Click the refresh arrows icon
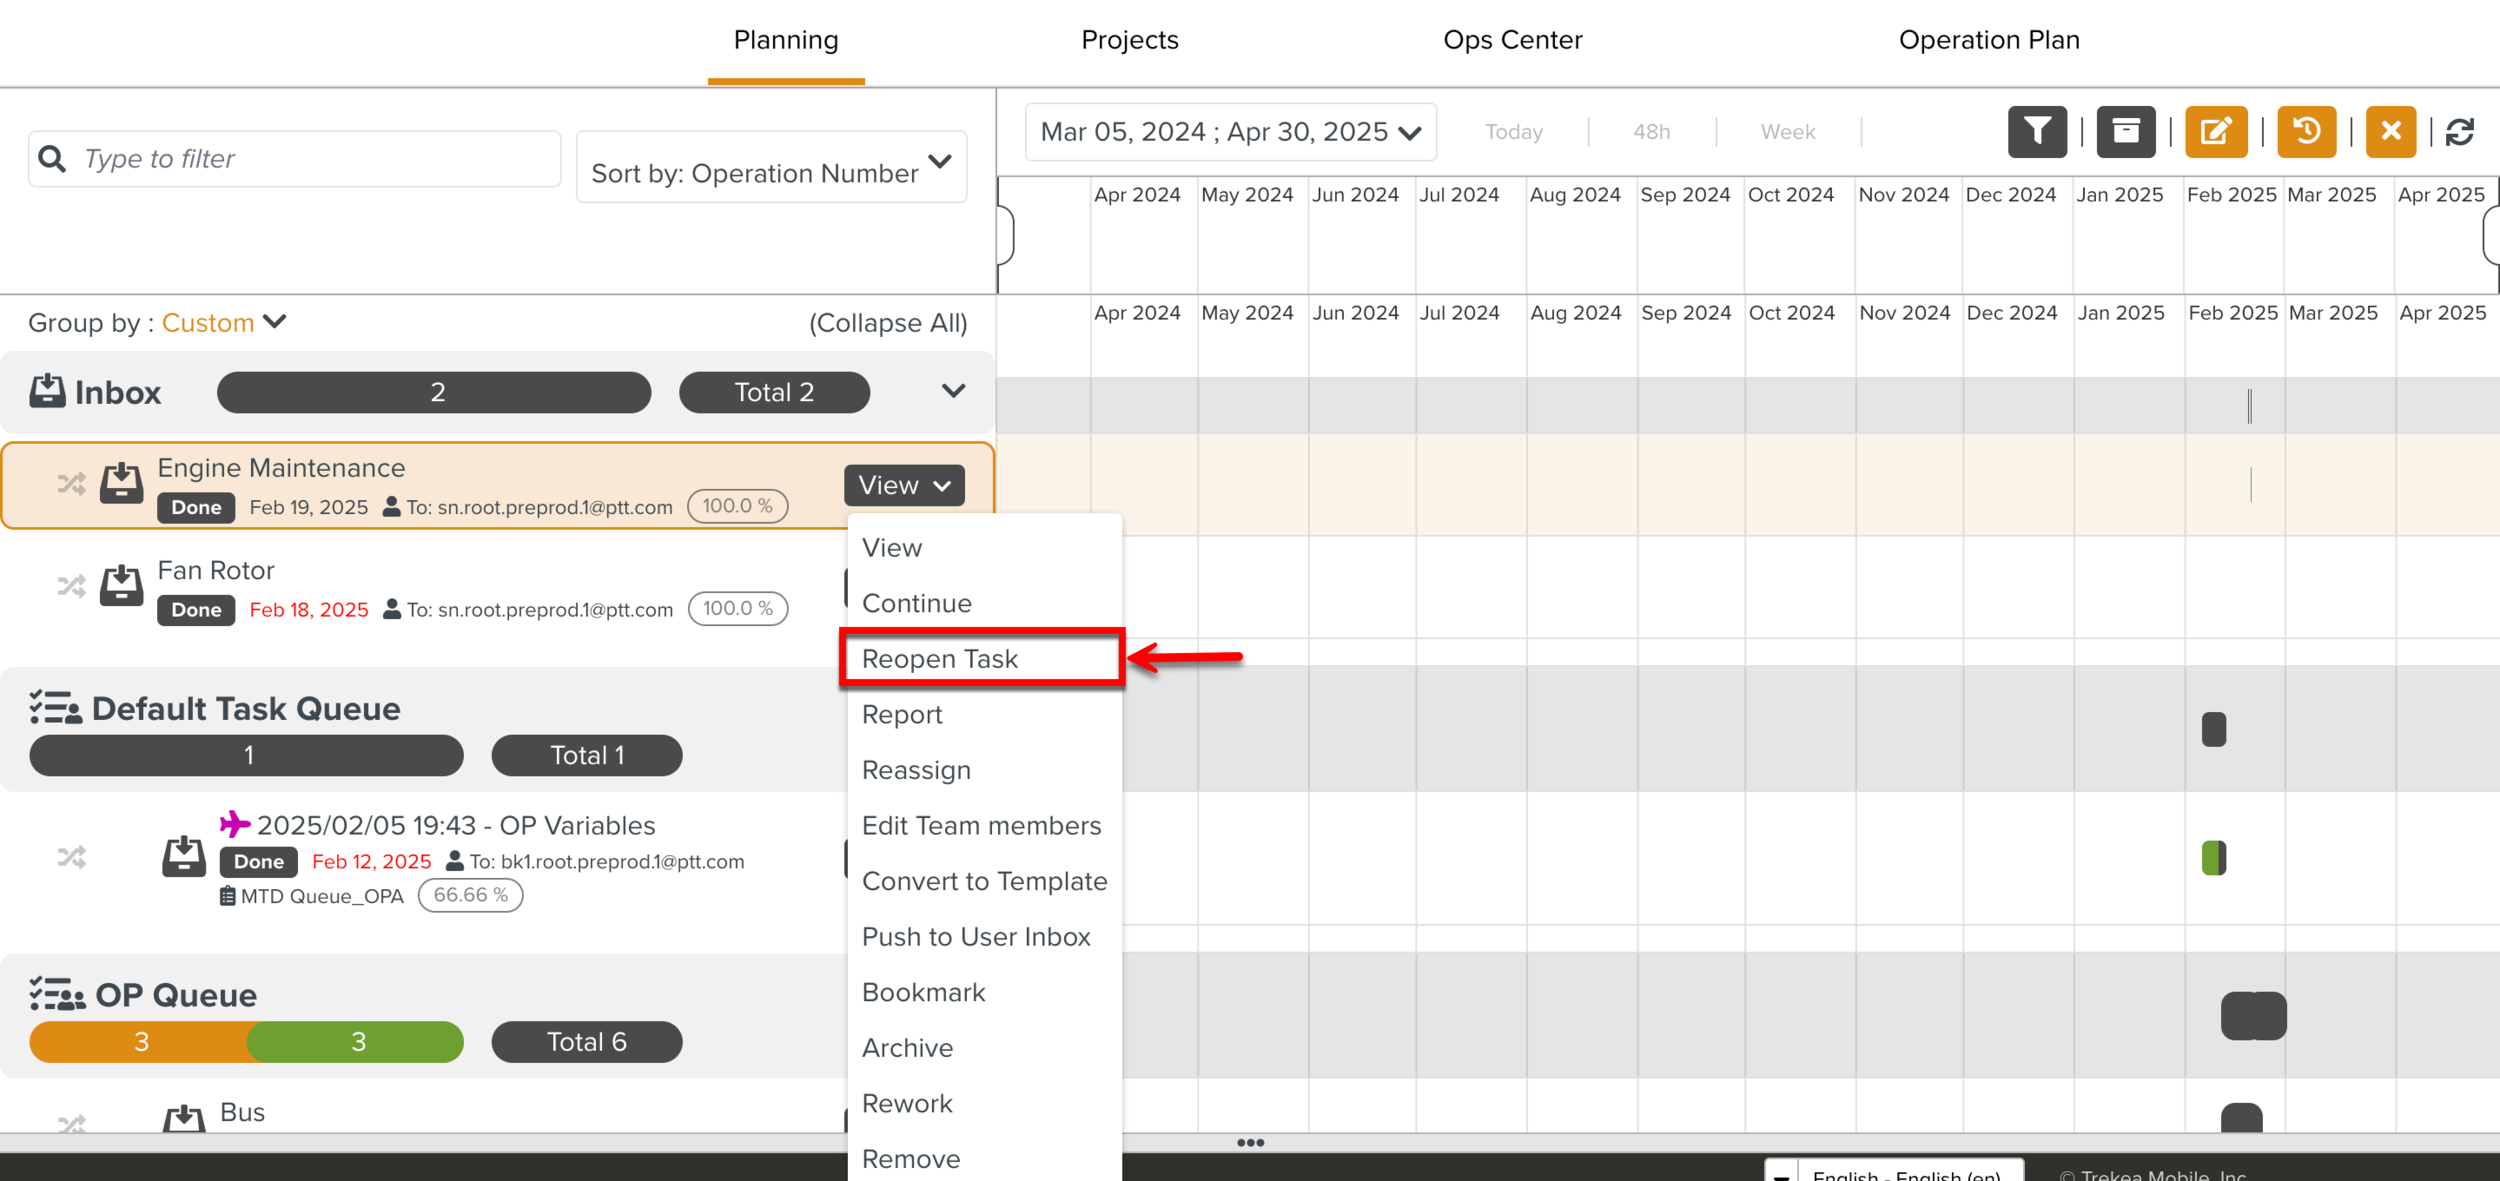Image resolution: width=2500 pixels, height=1181 pixels. tap(2460, 132)
